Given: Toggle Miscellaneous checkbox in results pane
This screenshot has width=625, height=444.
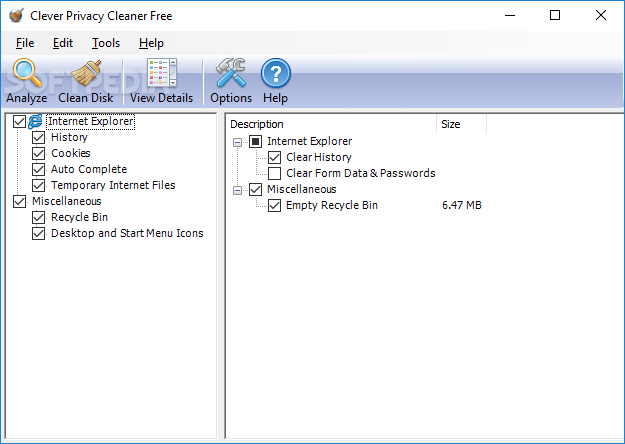Looking at the screenshot, I should [x=256, y=189].
